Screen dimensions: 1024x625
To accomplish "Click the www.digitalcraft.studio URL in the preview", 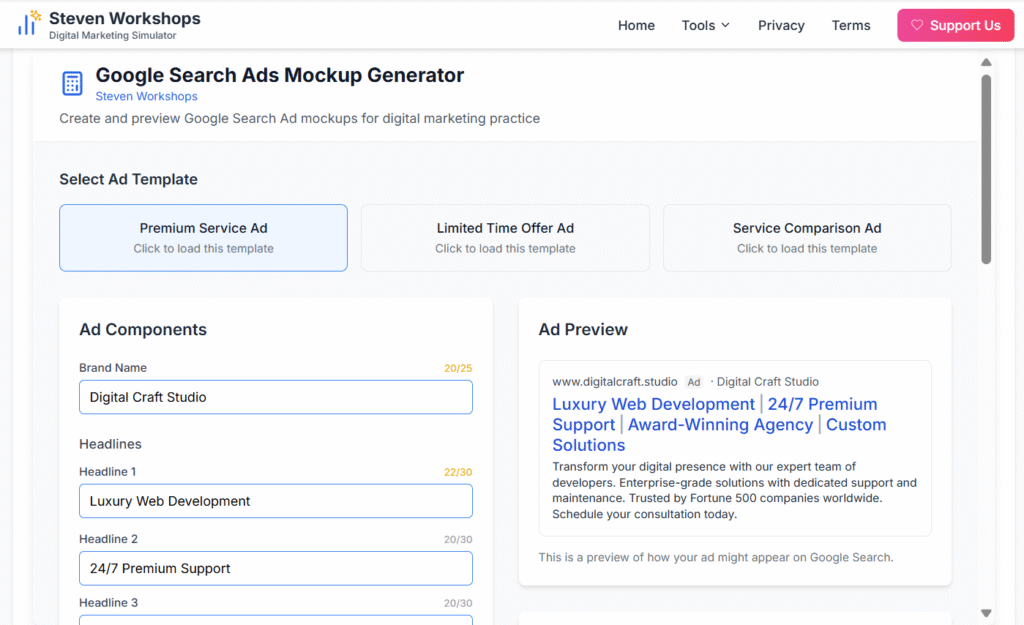I will (x=615, y=381).
